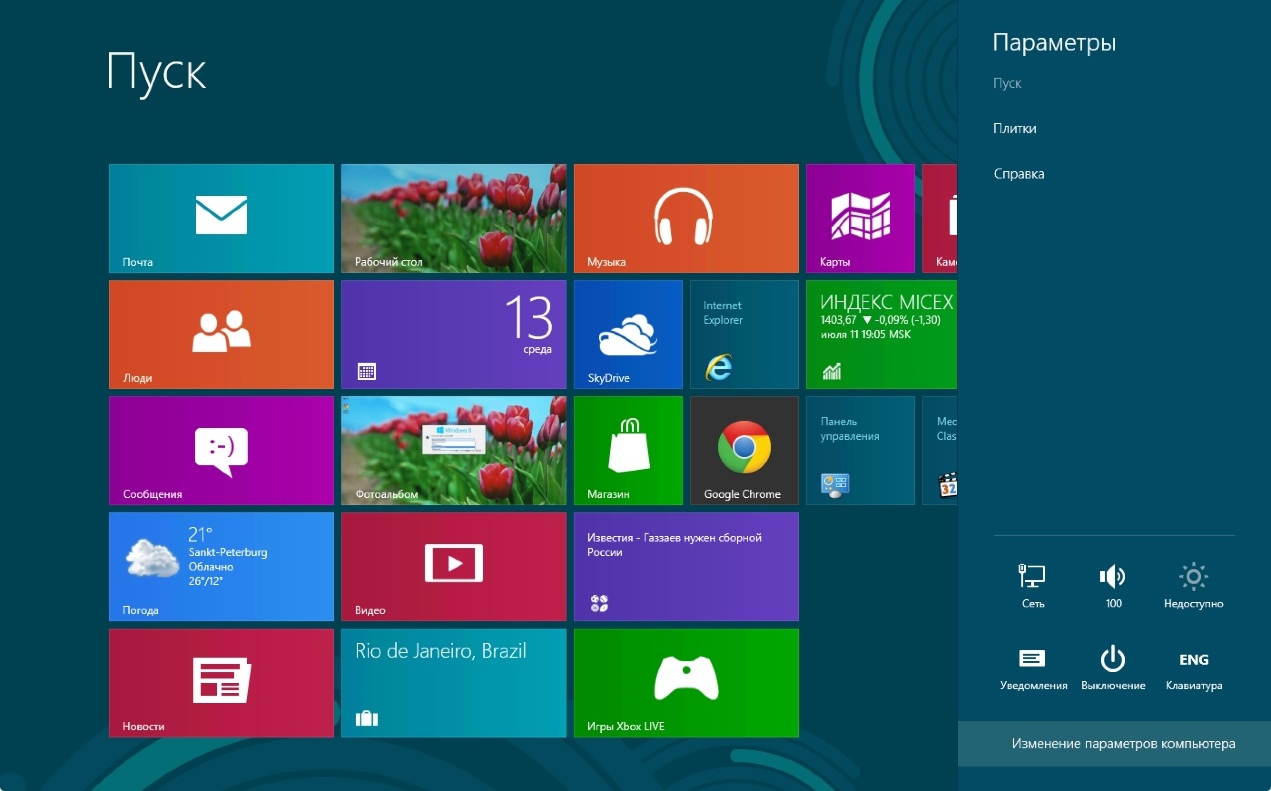Select Плитки in settings panel

(1014, 129)
